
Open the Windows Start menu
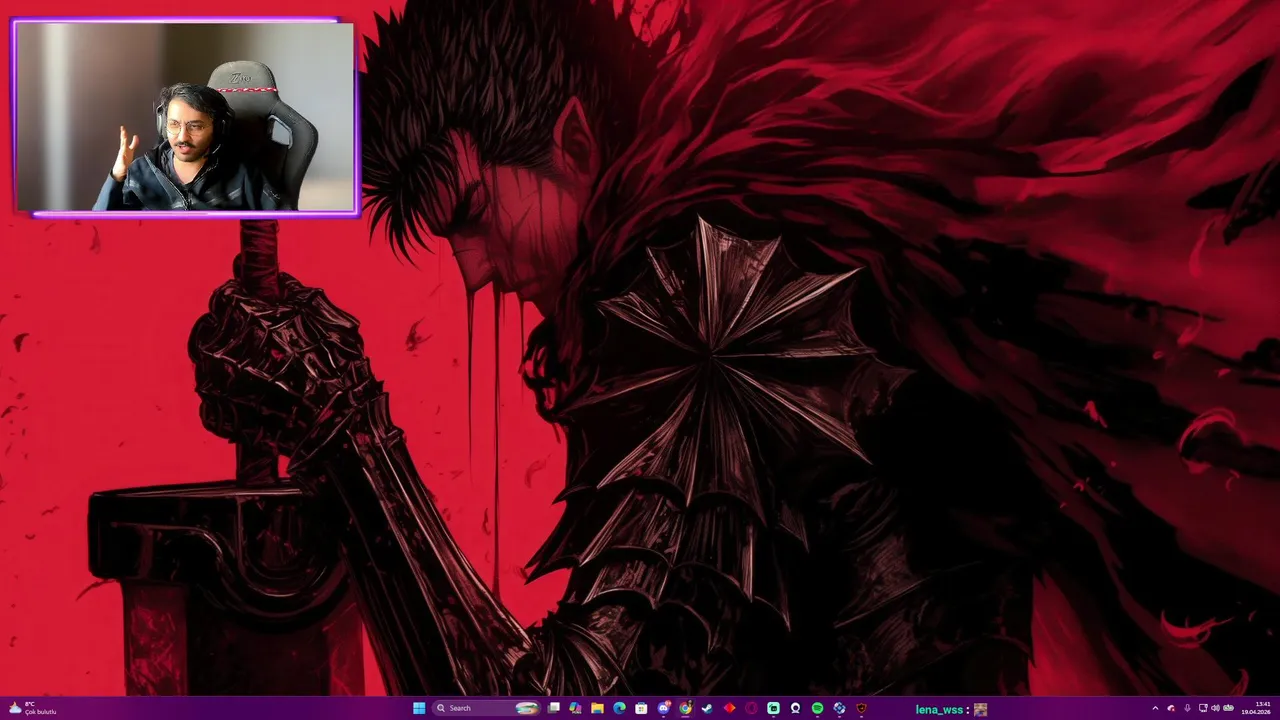[x=419, y=708]
